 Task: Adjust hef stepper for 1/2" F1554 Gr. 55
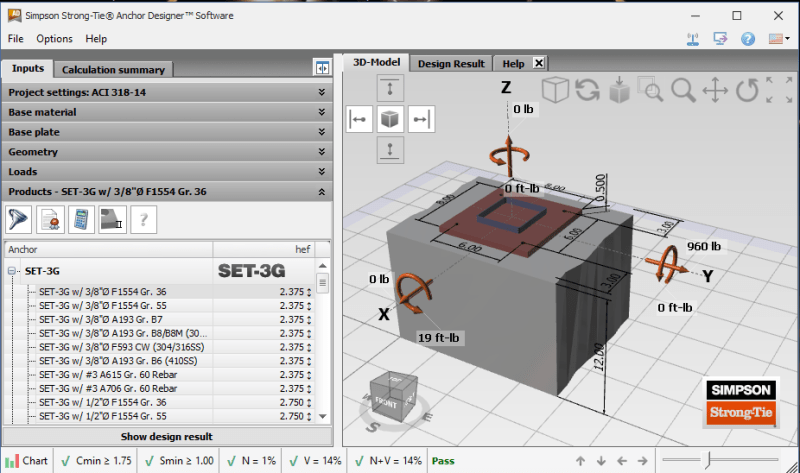click(309, 417)
